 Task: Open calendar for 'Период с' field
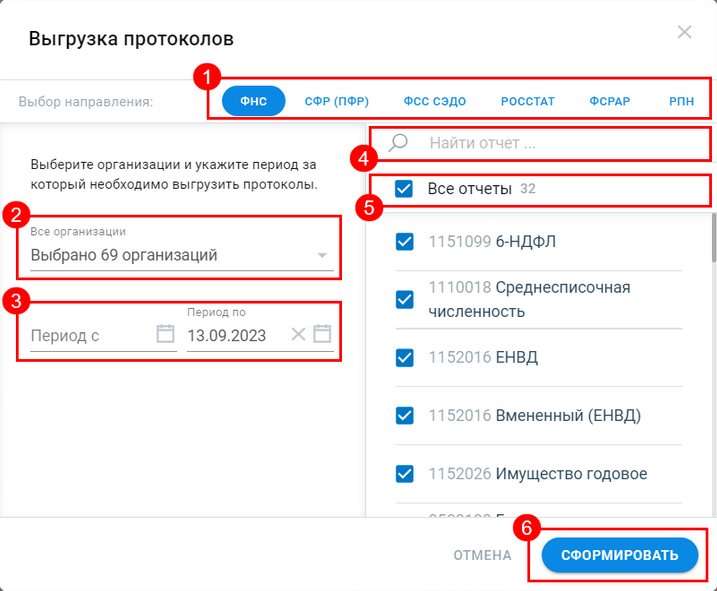tap(166, 335)
